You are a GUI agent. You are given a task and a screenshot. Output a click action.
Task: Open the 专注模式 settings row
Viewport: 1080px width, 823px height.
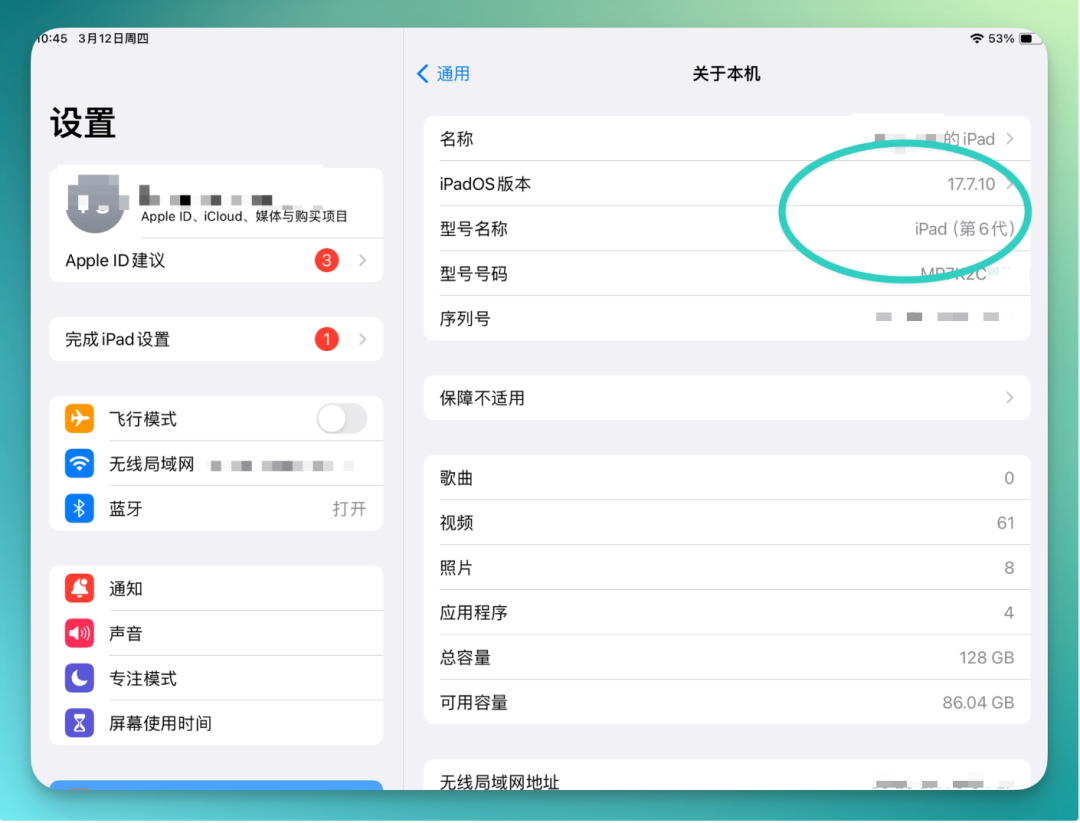pos(216,678)
